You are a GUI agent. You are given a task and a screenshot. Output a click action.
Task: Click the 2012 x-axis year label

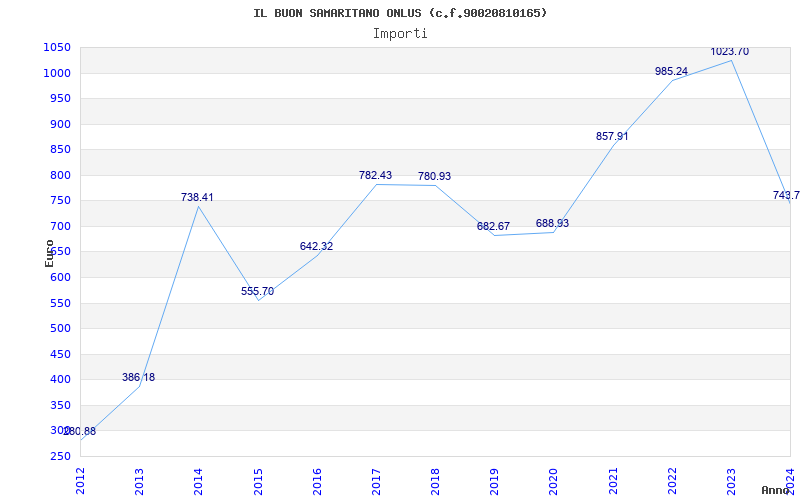(x=81, y=481)
